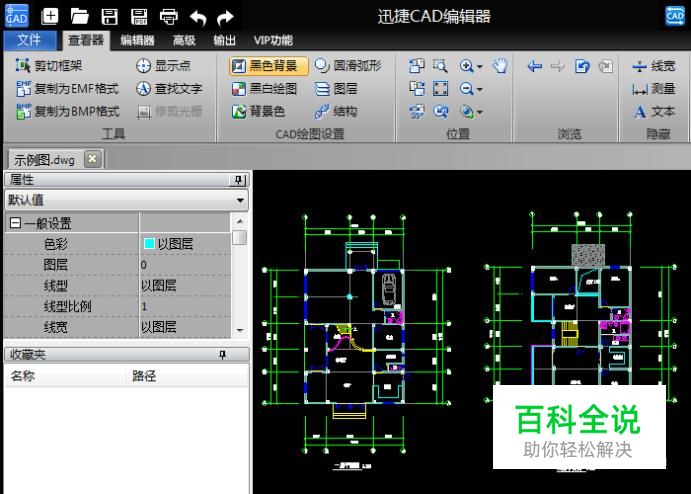
Task: Select the 线宽 property value 以图层
Action: 185,327
